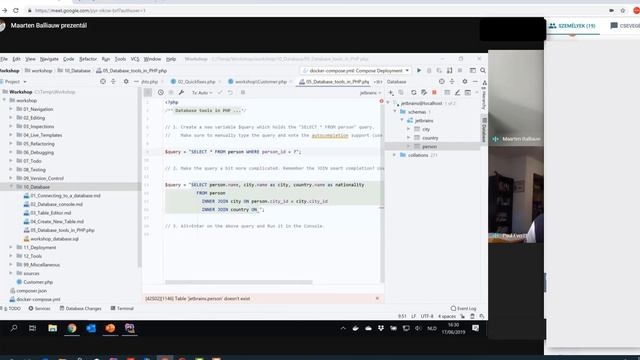Open the Services tool window

[x=40, y=309]
